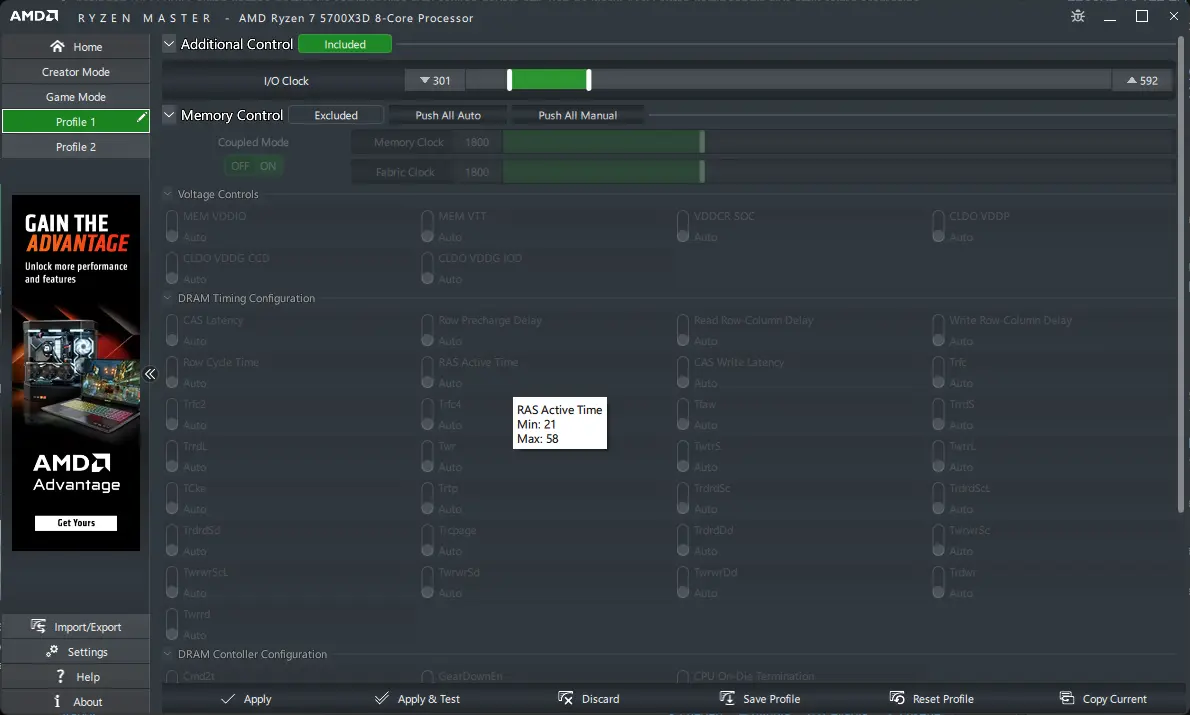This screenshot has height=715, width=1190.
Task: Collapse the Voltage Controls section
Action: click(168, 194)
